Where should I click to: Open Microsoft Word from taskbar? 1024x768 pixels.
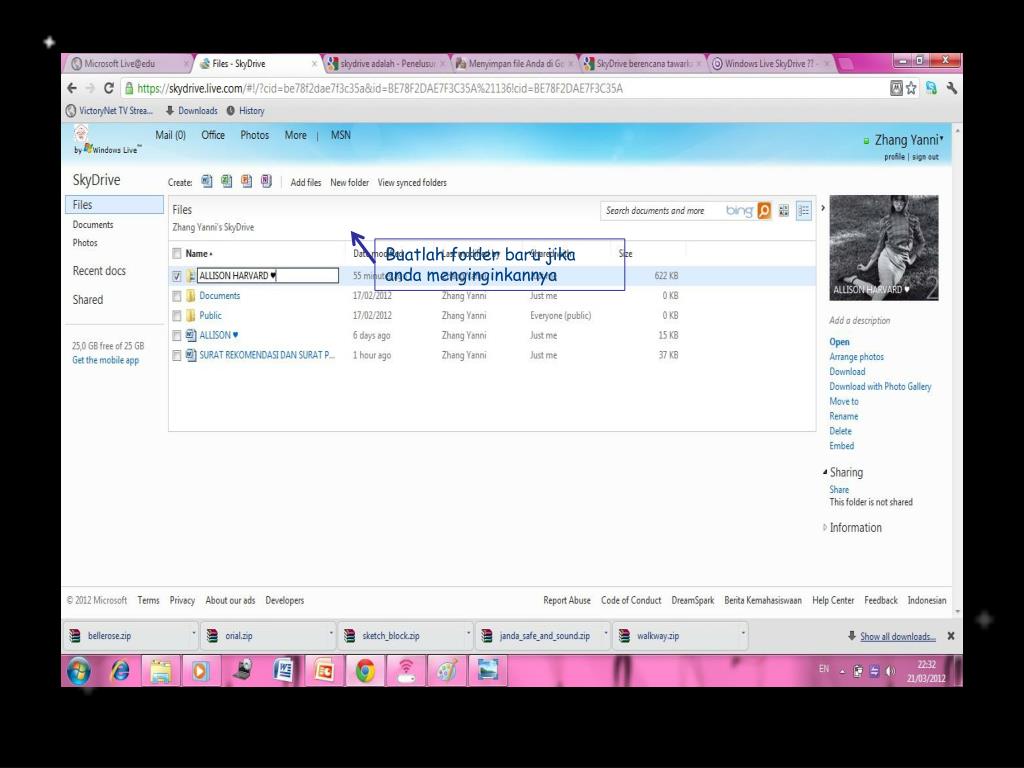tap(283, 671)
